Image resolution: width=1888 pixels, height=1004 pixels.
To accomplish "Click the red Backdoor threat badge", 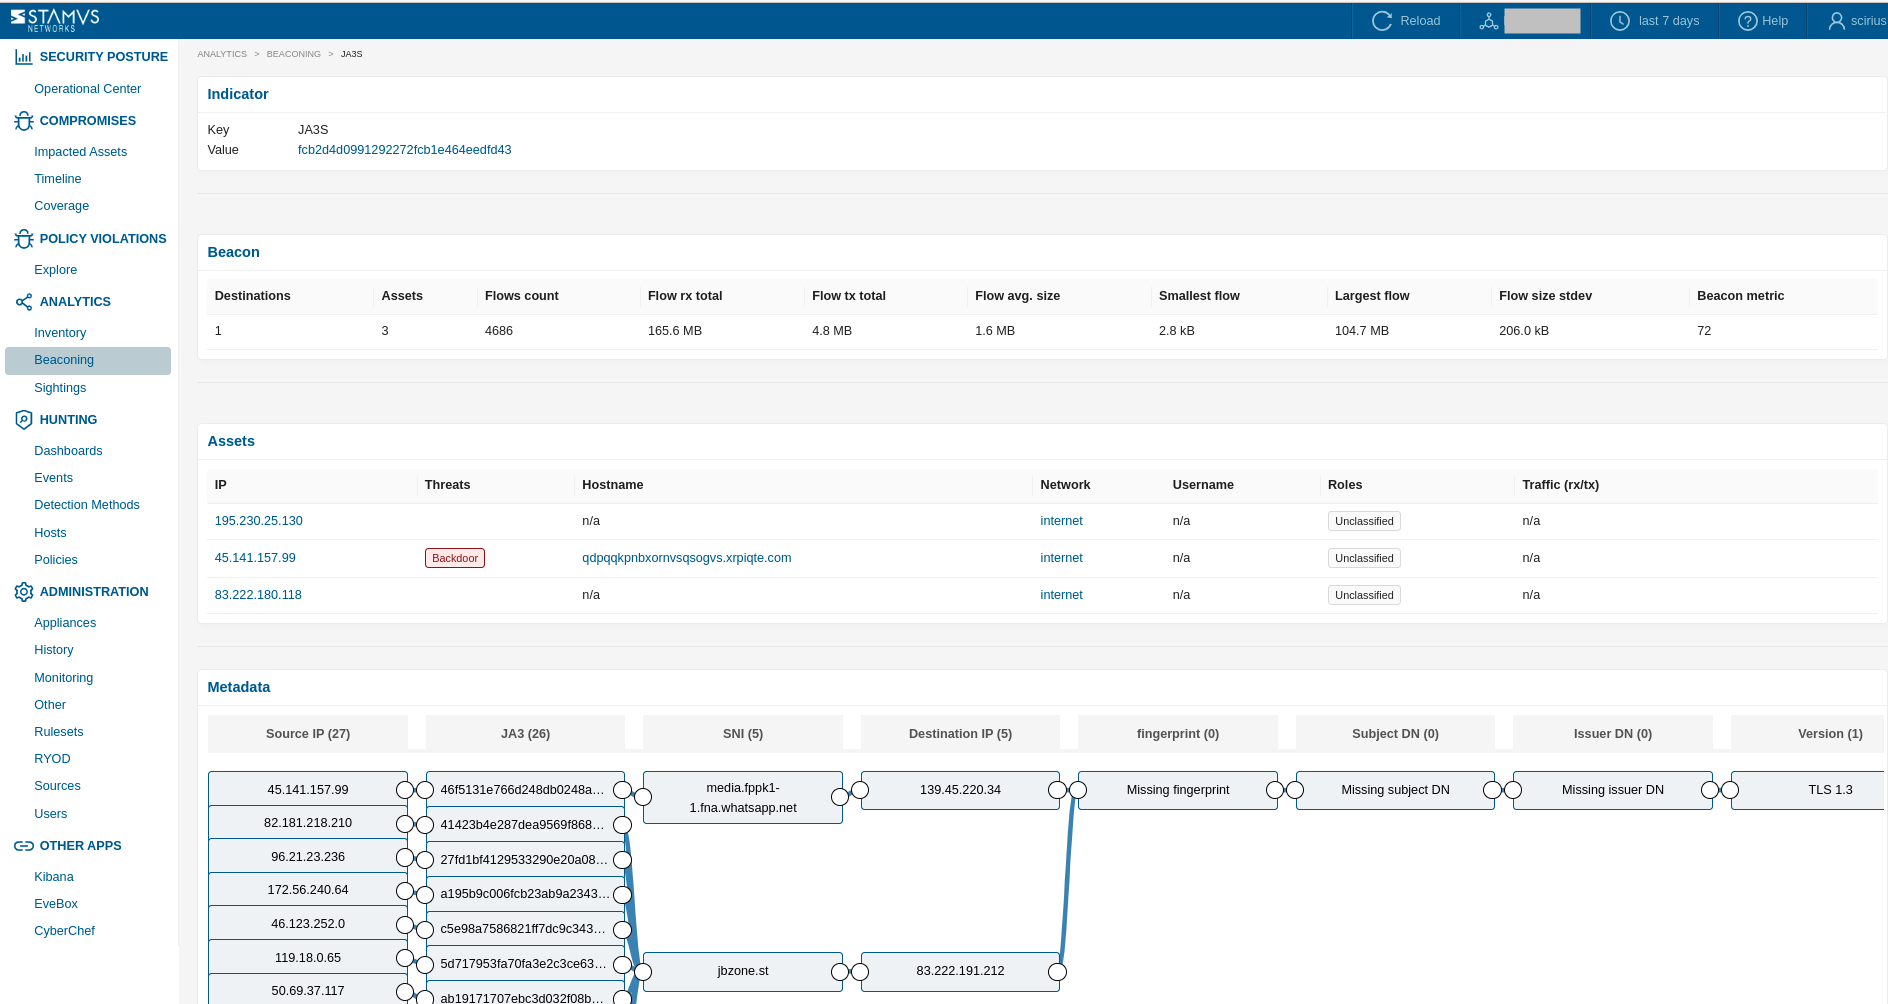I will pyautogui.click(x=455, y=558).
